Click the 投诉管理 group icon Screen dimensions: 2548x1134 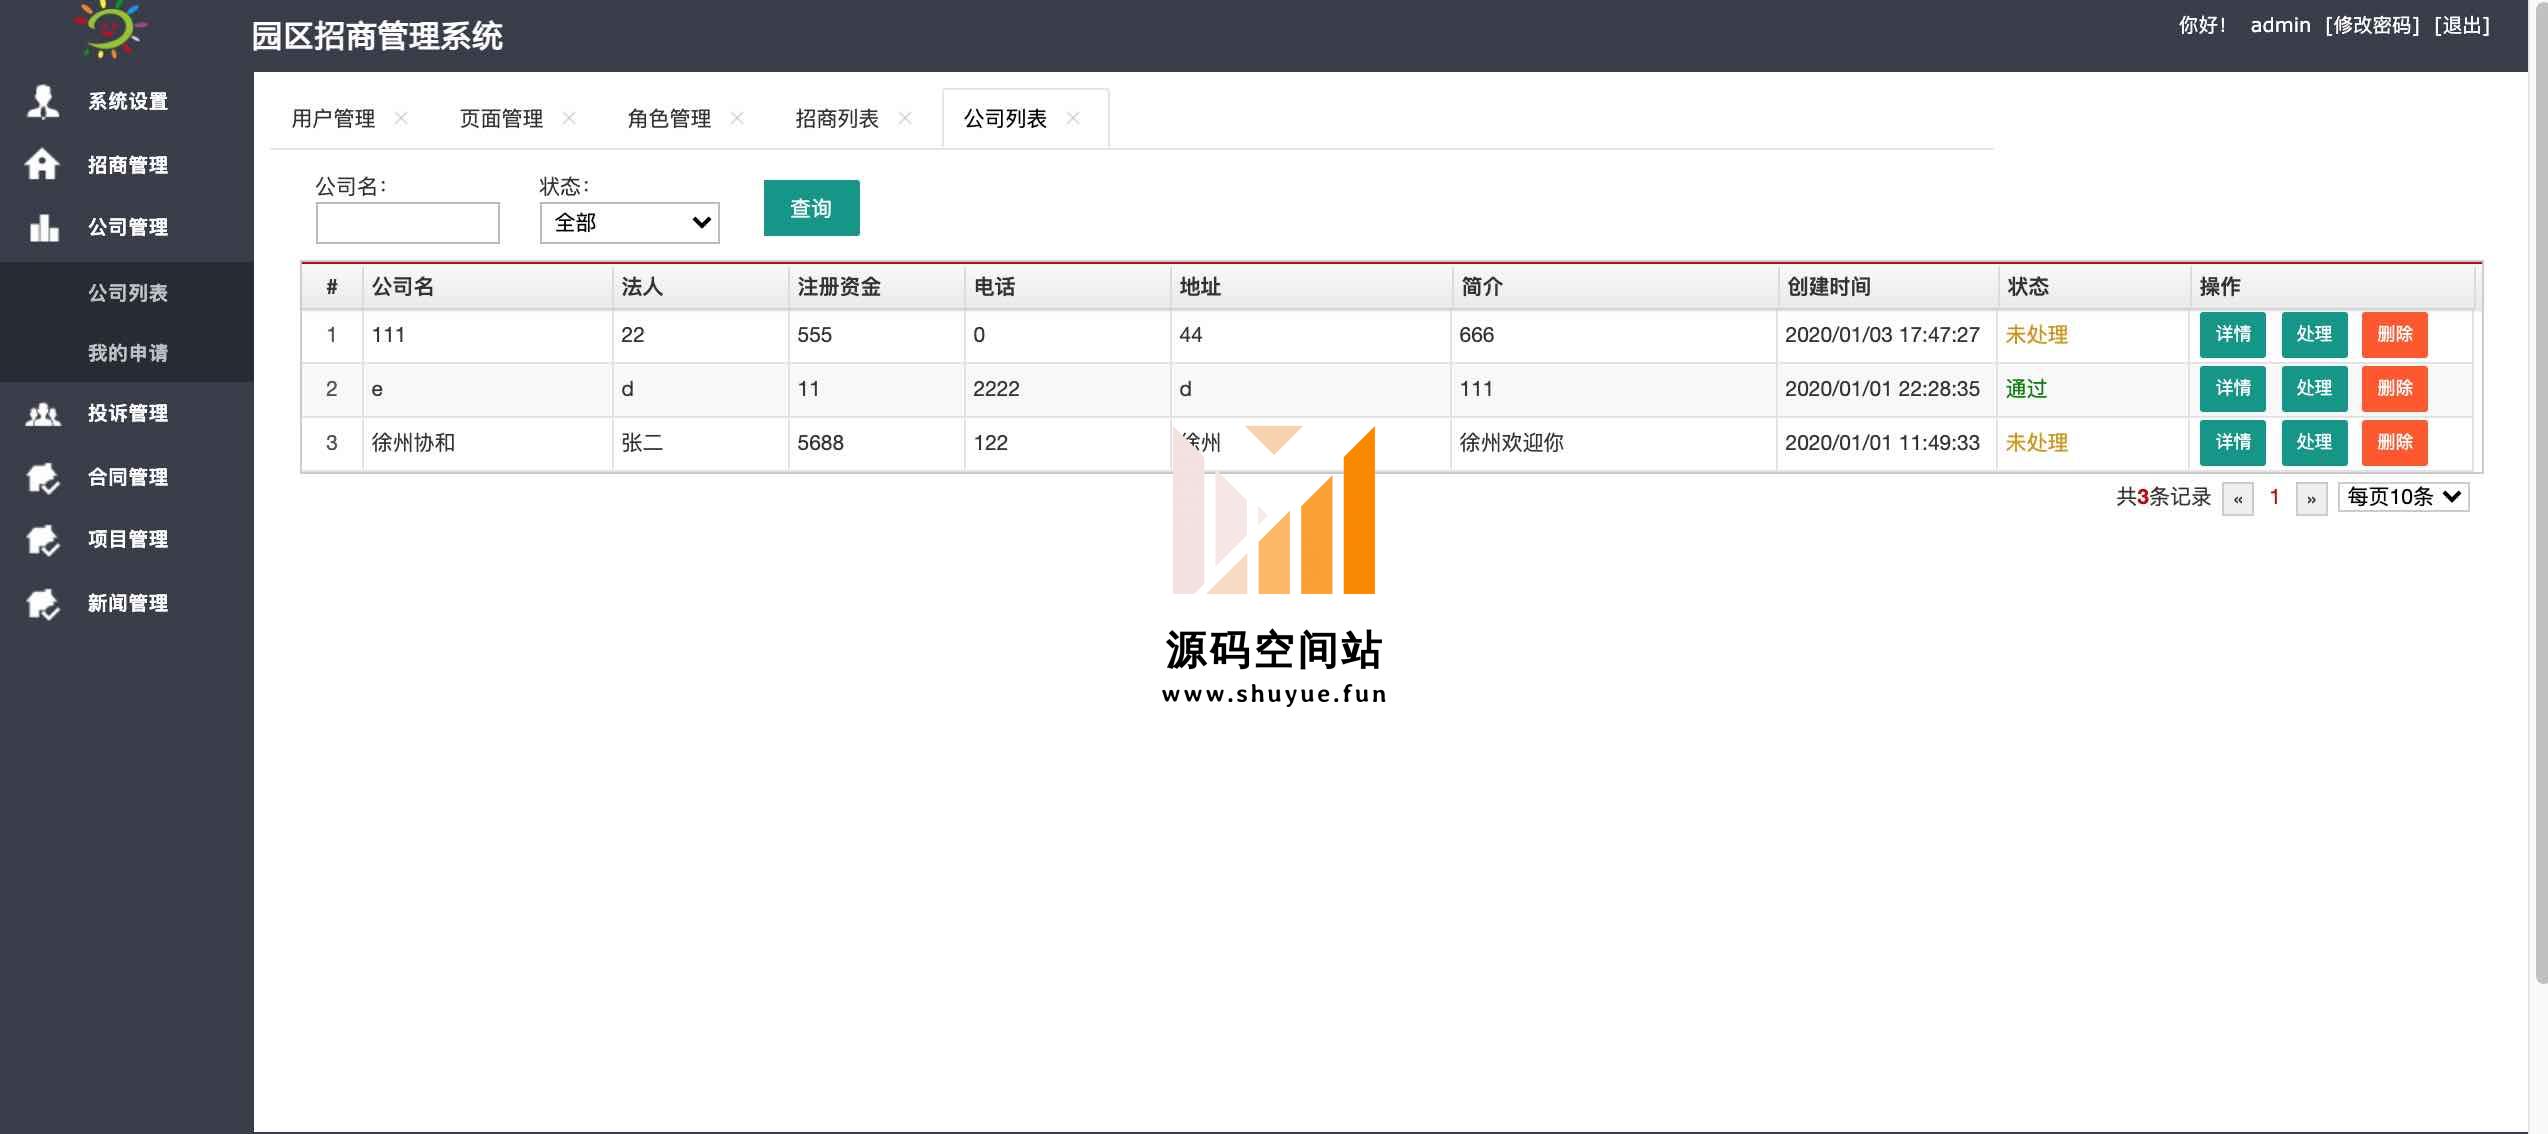tap(43, 413)
